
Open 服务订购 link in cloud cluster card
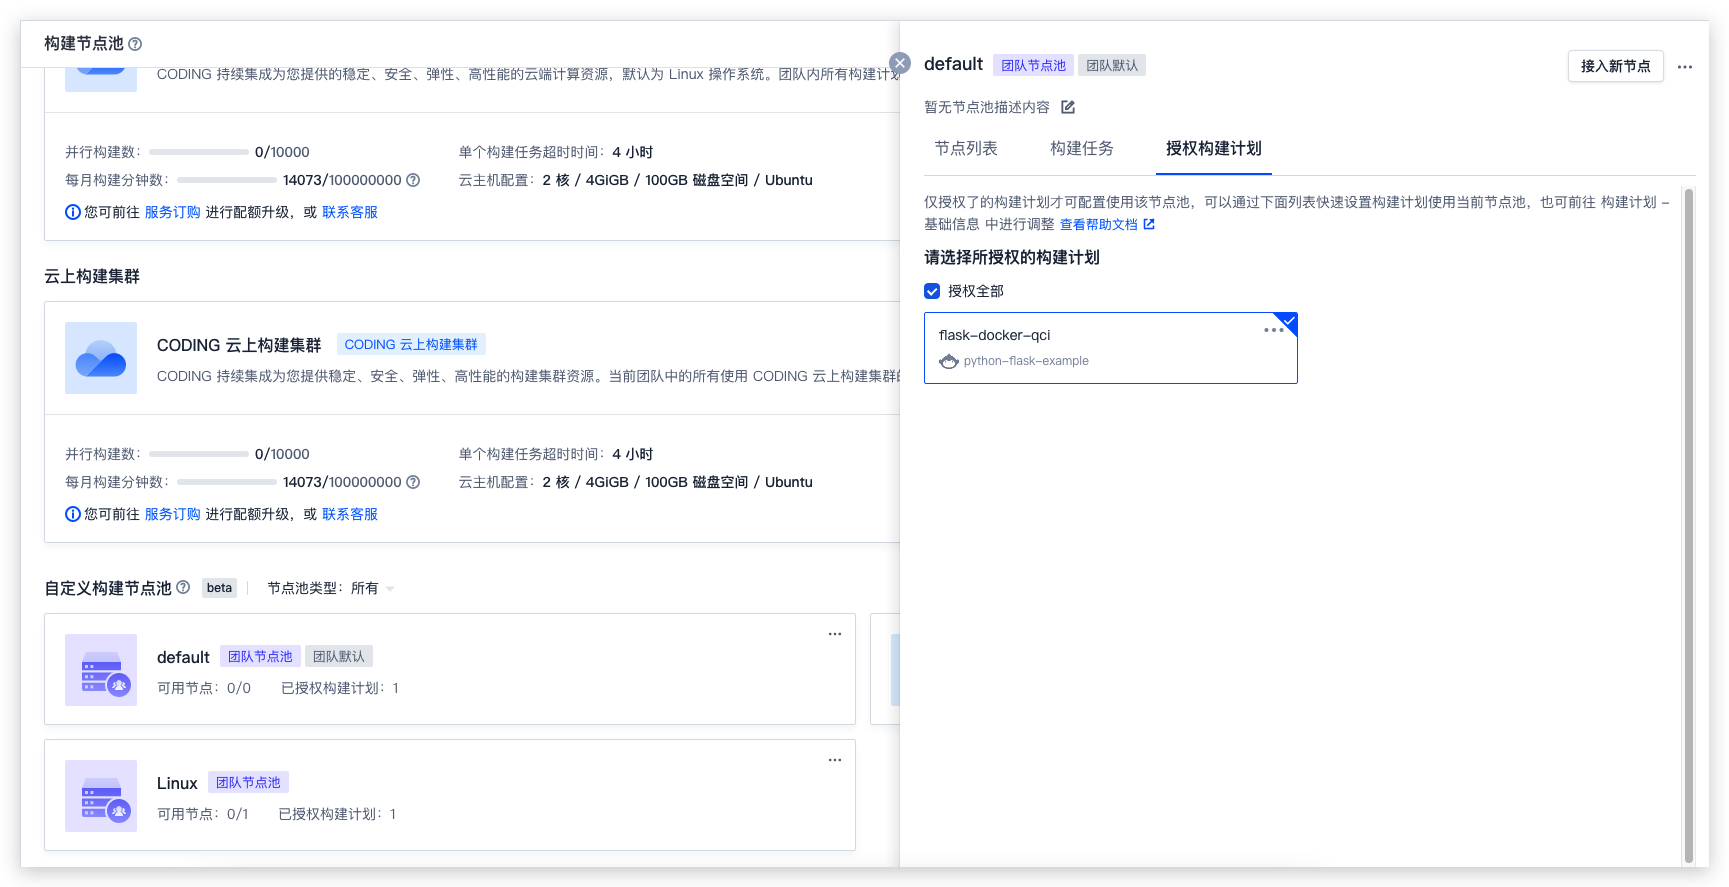tap(173, 514)
